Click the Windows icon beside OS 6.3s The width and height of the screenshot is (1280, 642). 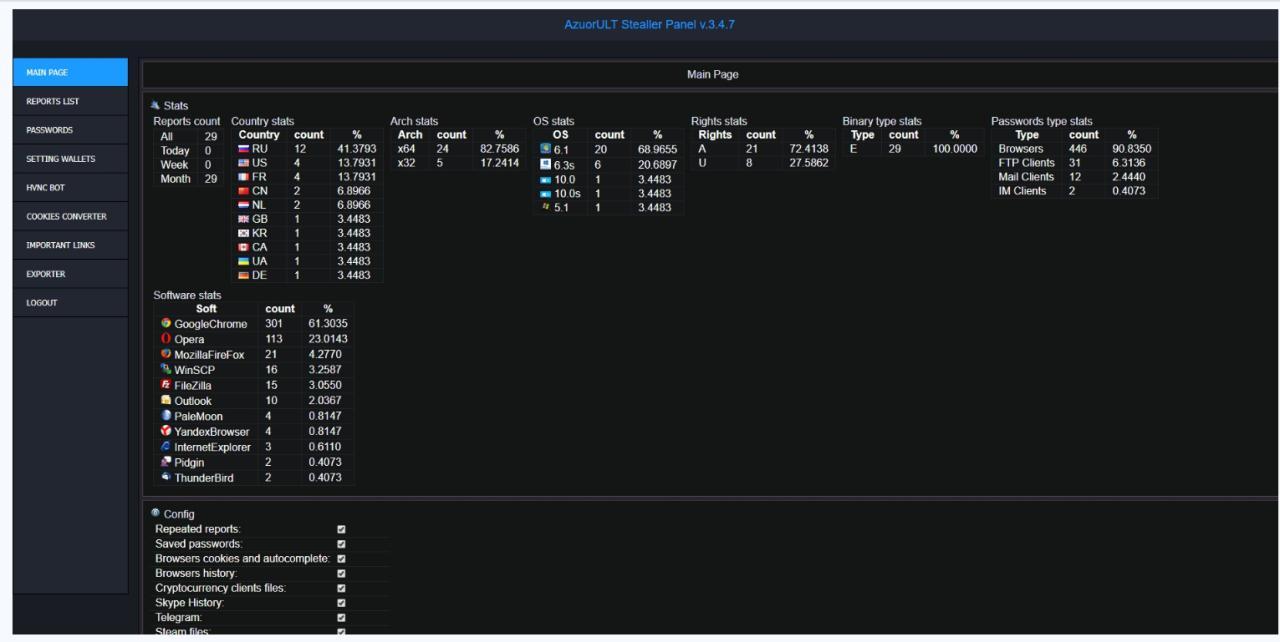coord(544,164)
